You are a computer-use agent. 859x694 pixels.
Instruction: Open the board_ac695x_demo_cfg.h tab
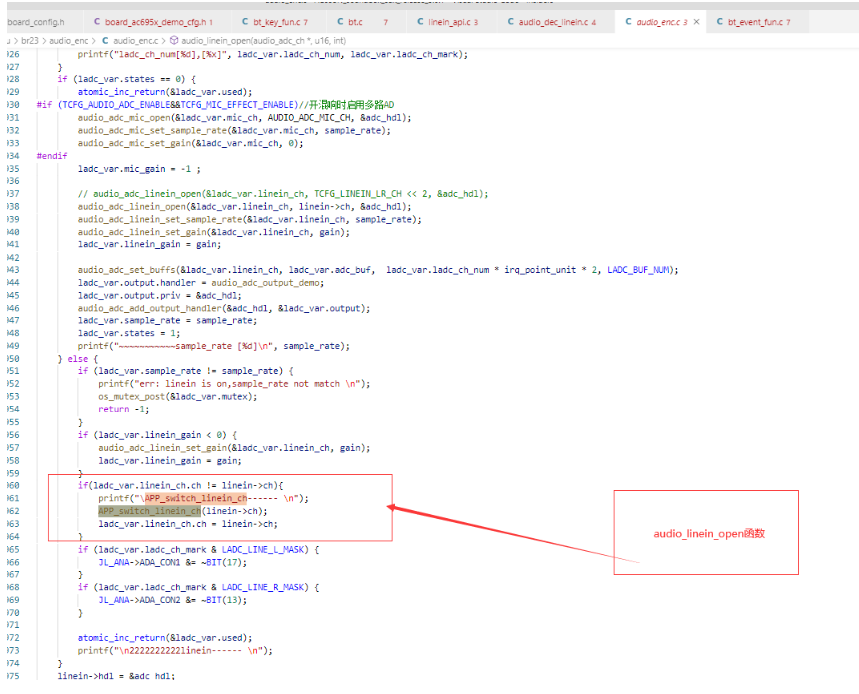(x=156, y=22)
